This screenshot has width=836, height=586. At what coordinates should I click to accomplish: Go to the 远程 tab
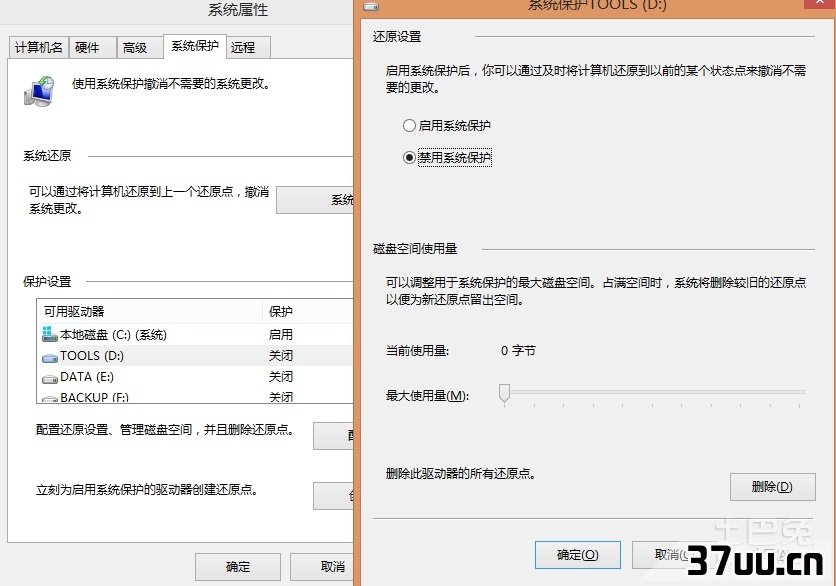(x=248, y=47)
